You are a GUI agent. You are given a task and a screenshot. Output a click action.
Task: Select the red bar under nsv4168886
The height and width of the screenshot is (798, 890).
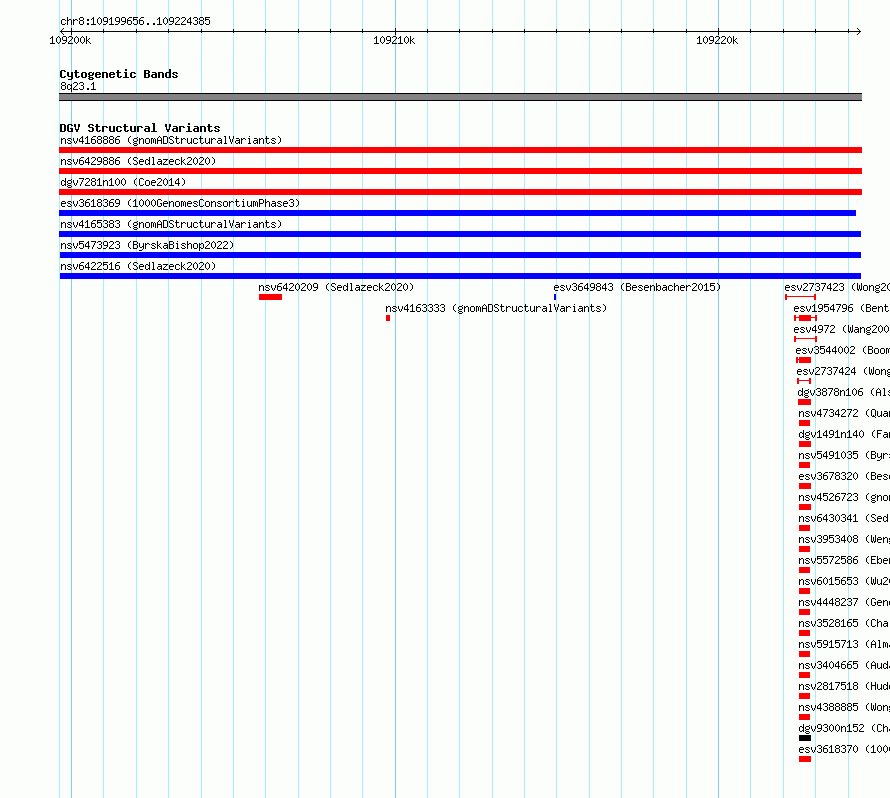[x=460, y=150]
